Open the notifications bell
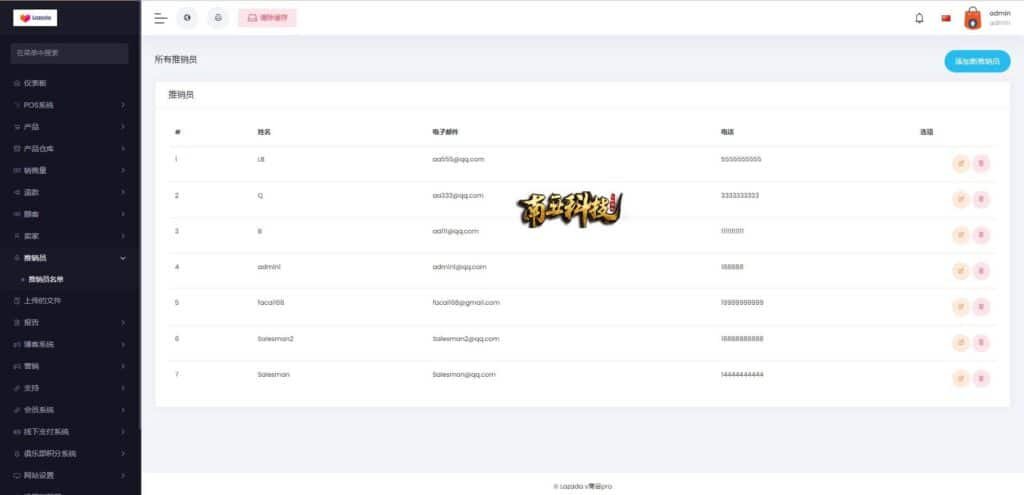This screenshot has height=495, width=1024. click(919, 18)
